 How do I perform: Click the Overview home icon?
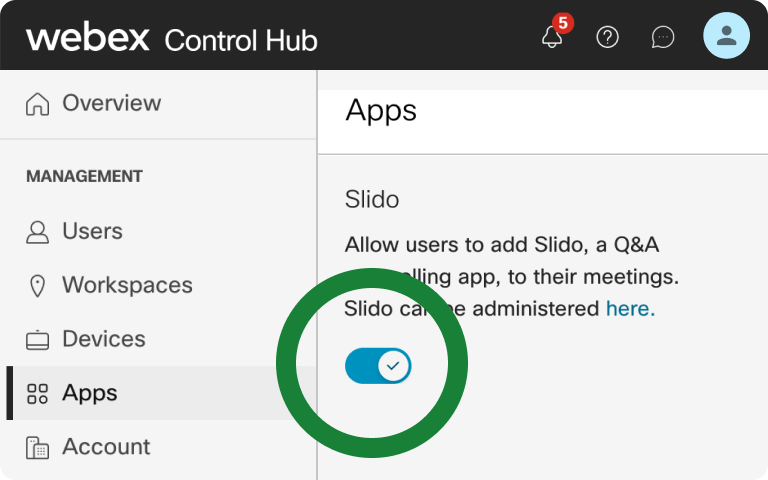point(38,104)
